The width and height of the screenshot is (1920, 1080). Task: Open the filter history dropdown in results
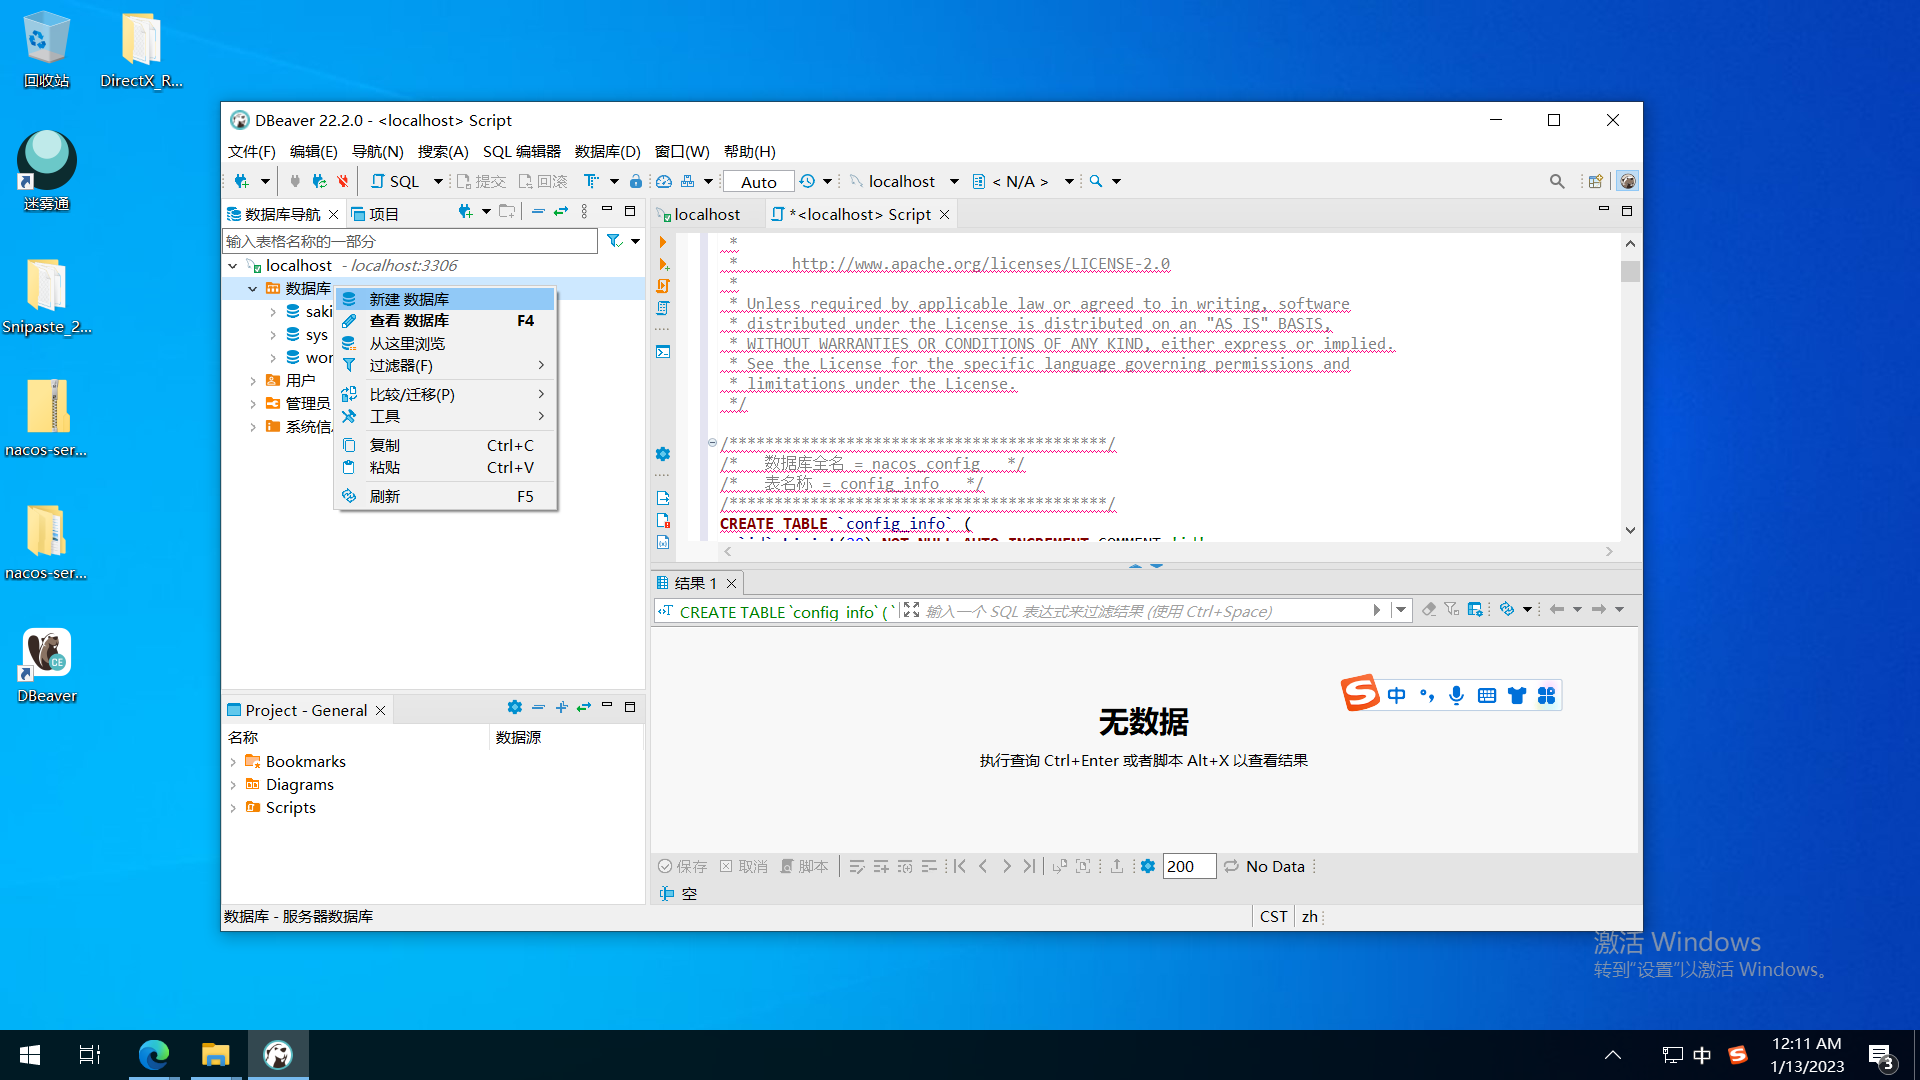pyautogui.click(x=1401, y=610)
